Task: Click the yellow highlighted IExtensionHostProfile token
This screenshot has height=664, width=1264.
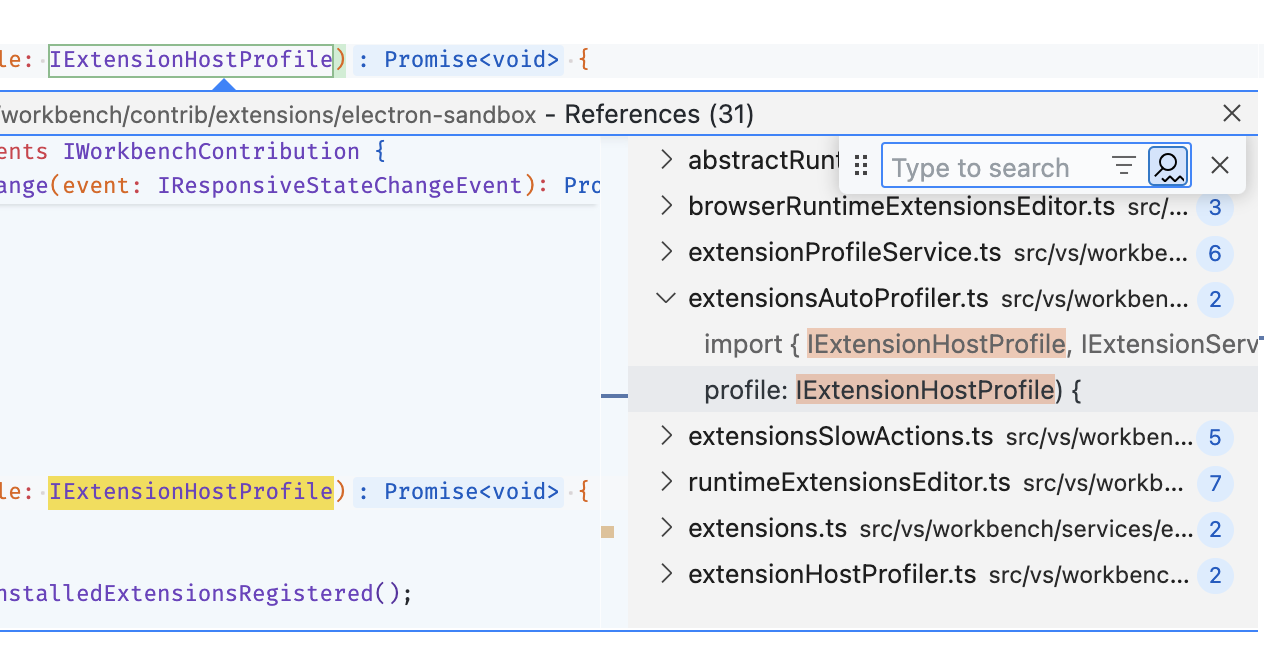Action: pyautogui.click(x=192, y=491)
